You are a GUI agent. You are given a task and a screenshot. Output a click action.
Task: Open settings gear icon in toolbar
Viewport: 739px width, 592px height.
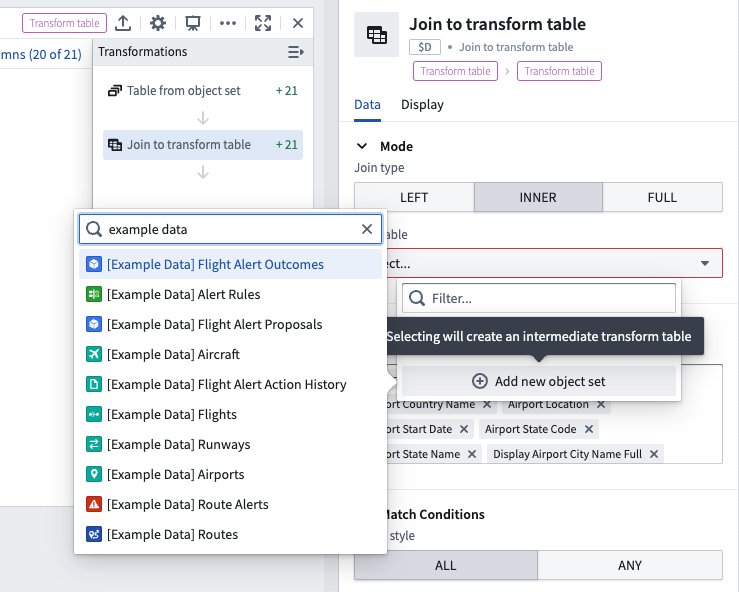point(158,23)
